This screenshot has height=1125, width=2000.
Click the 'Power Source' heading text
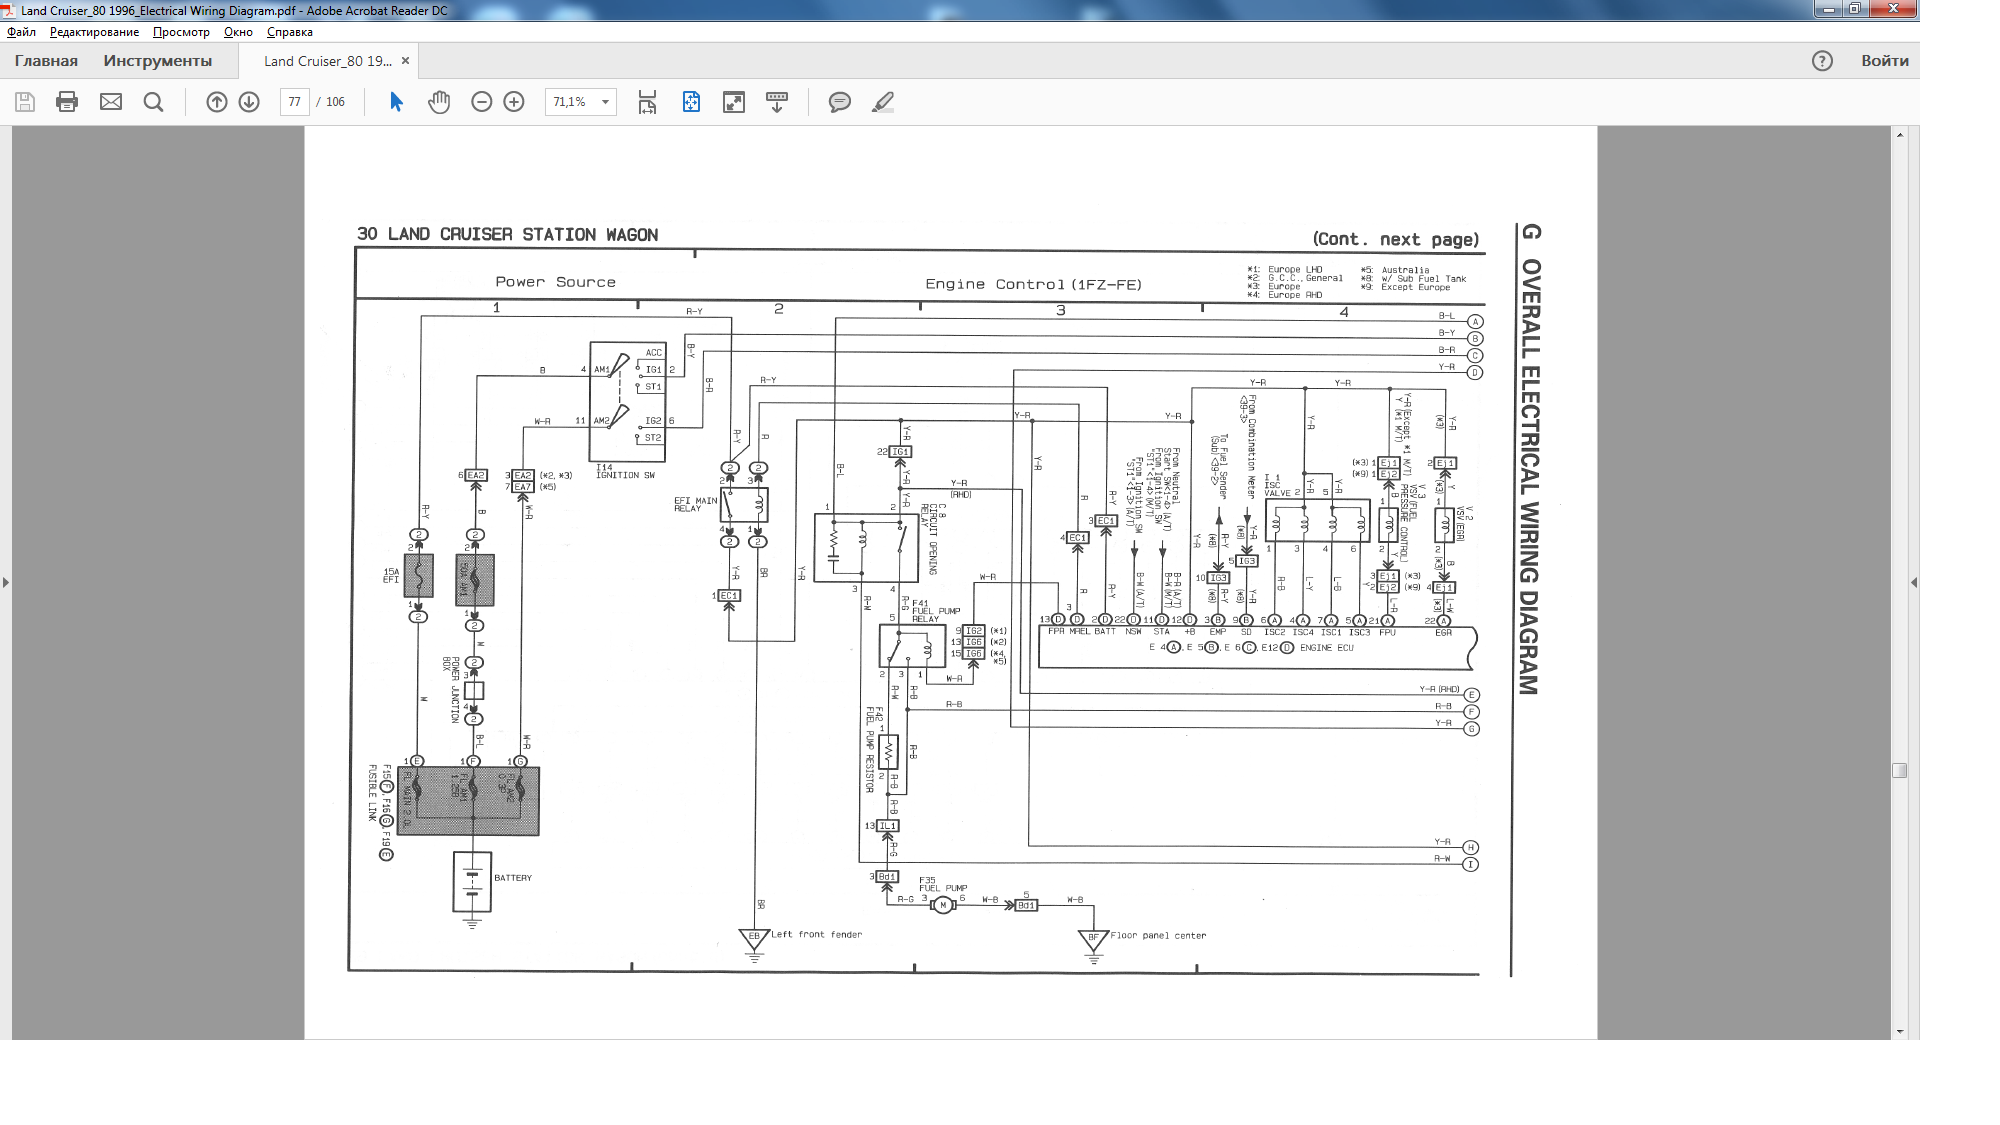pyautogui.click(x=555, y=282)
